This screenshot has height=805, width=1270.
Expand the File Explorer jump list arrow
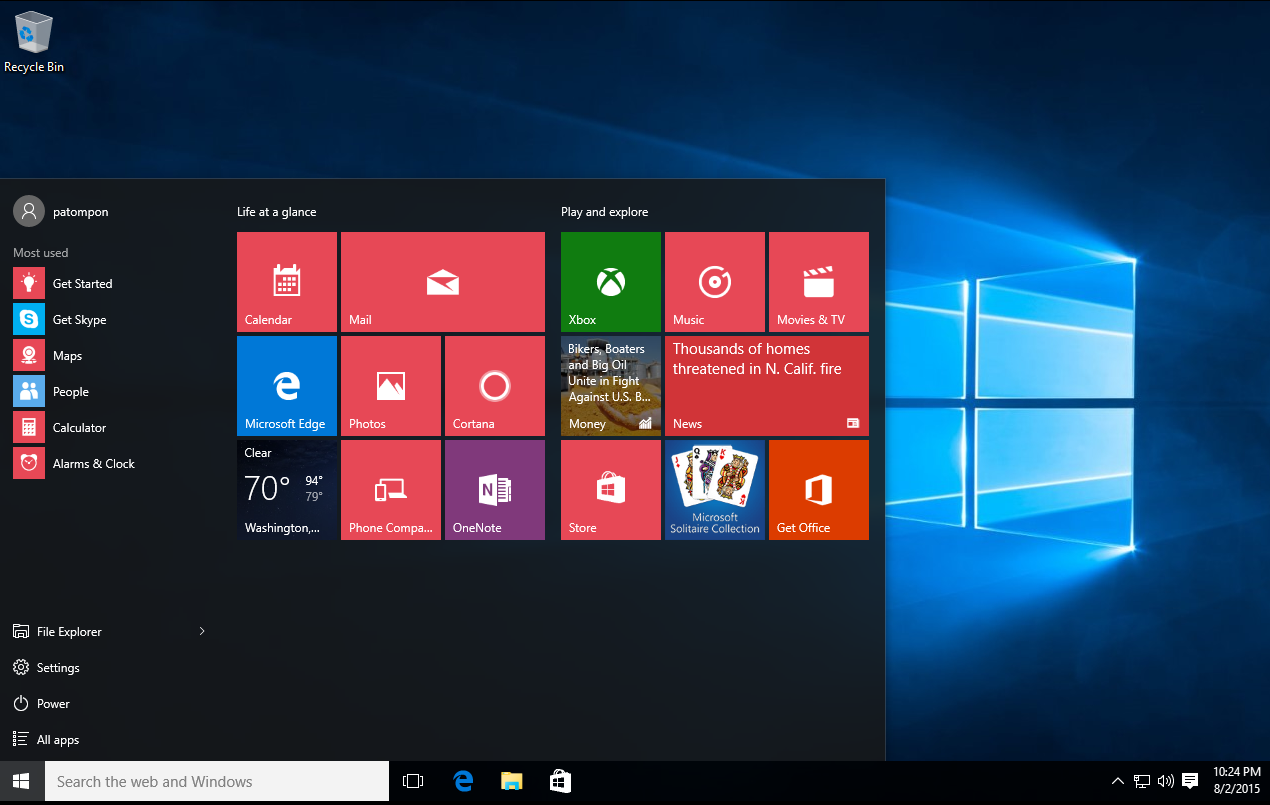[x=202, y=632]
